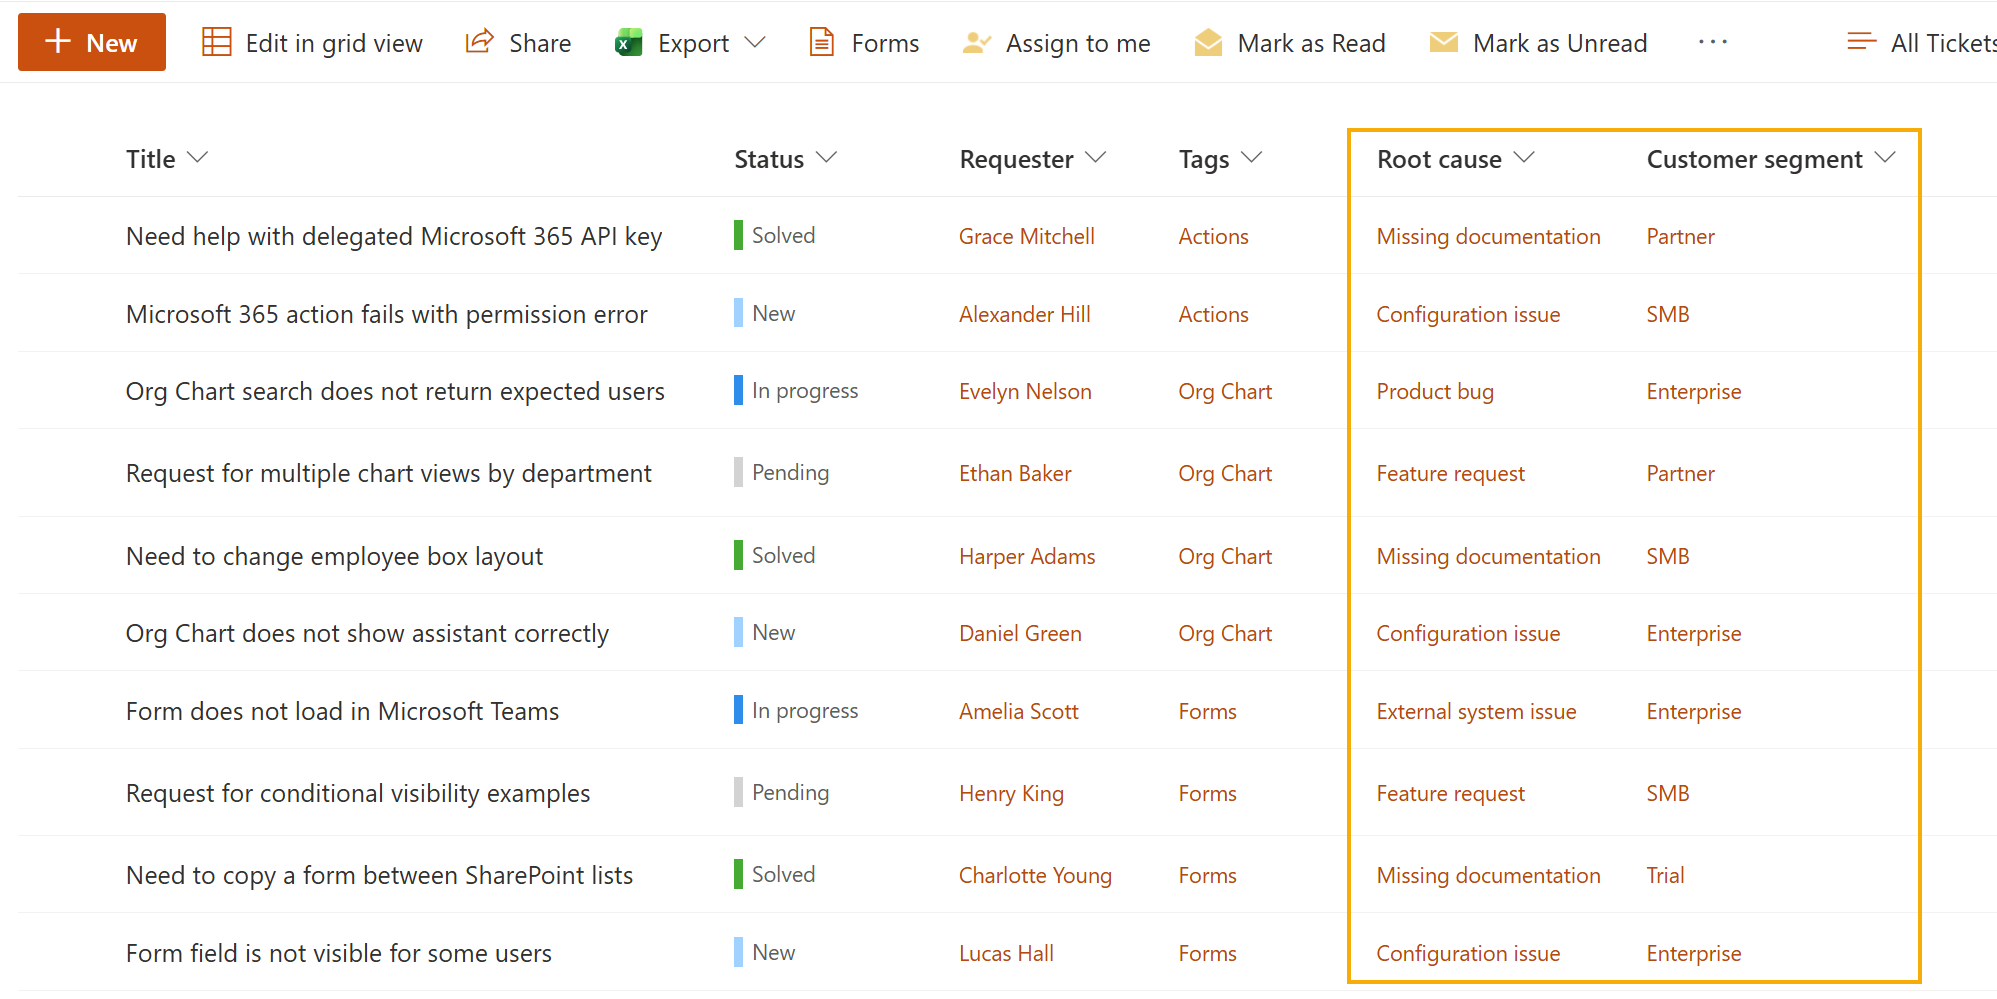This screenshot has width=1997, height=999.
Task: Click the New button
Action: coord(92,42)
